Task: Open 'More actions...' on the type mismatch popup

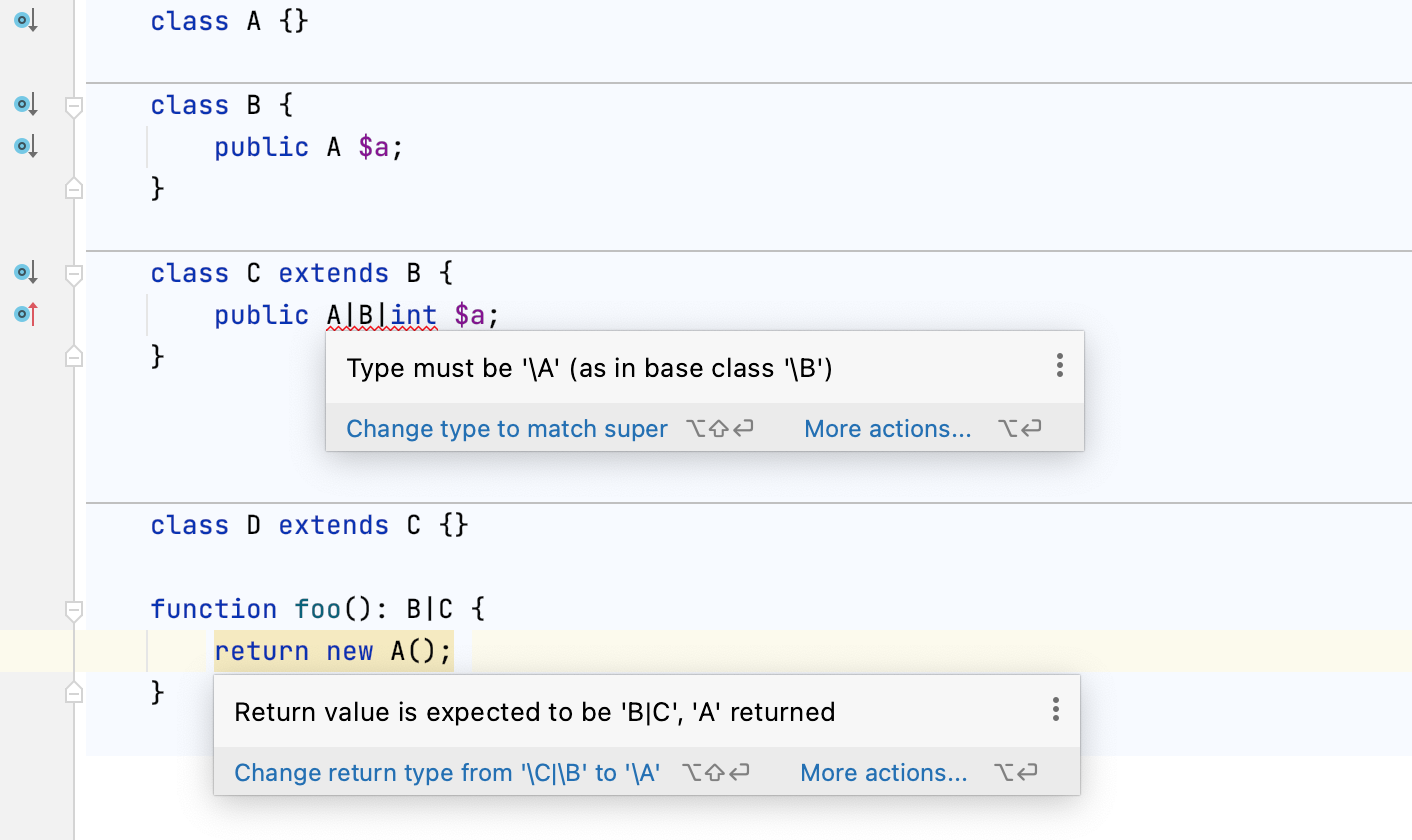Action: (886, 428)
